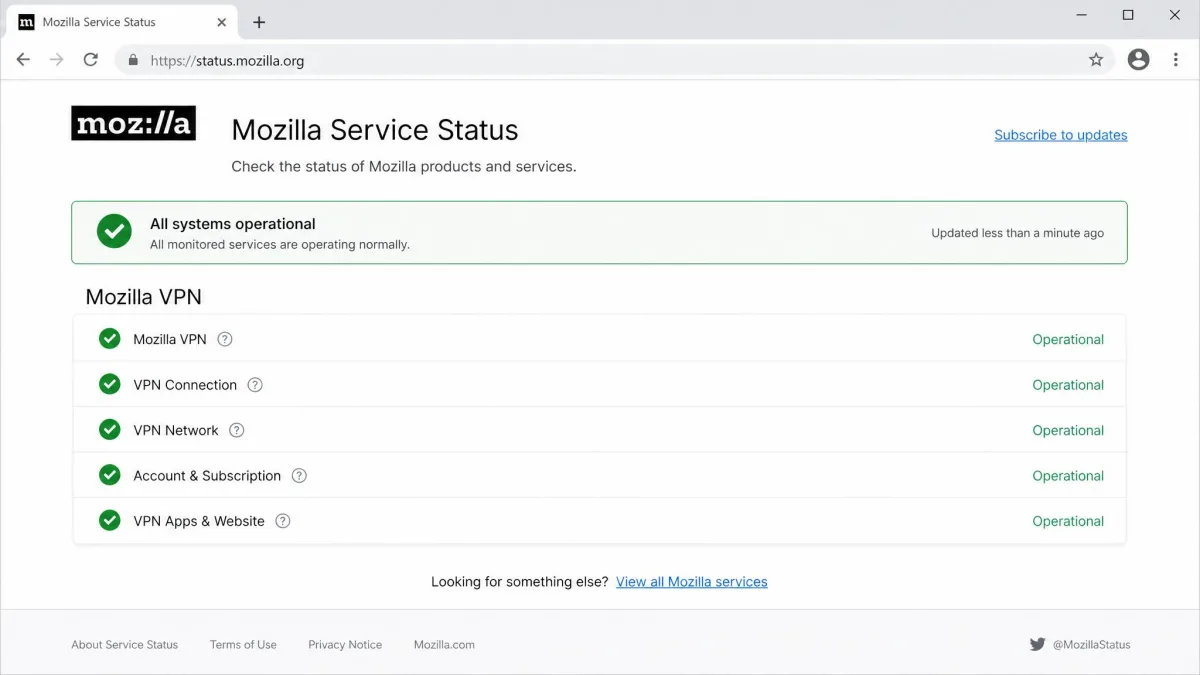Click Operational status for VPN Network

1068,430
